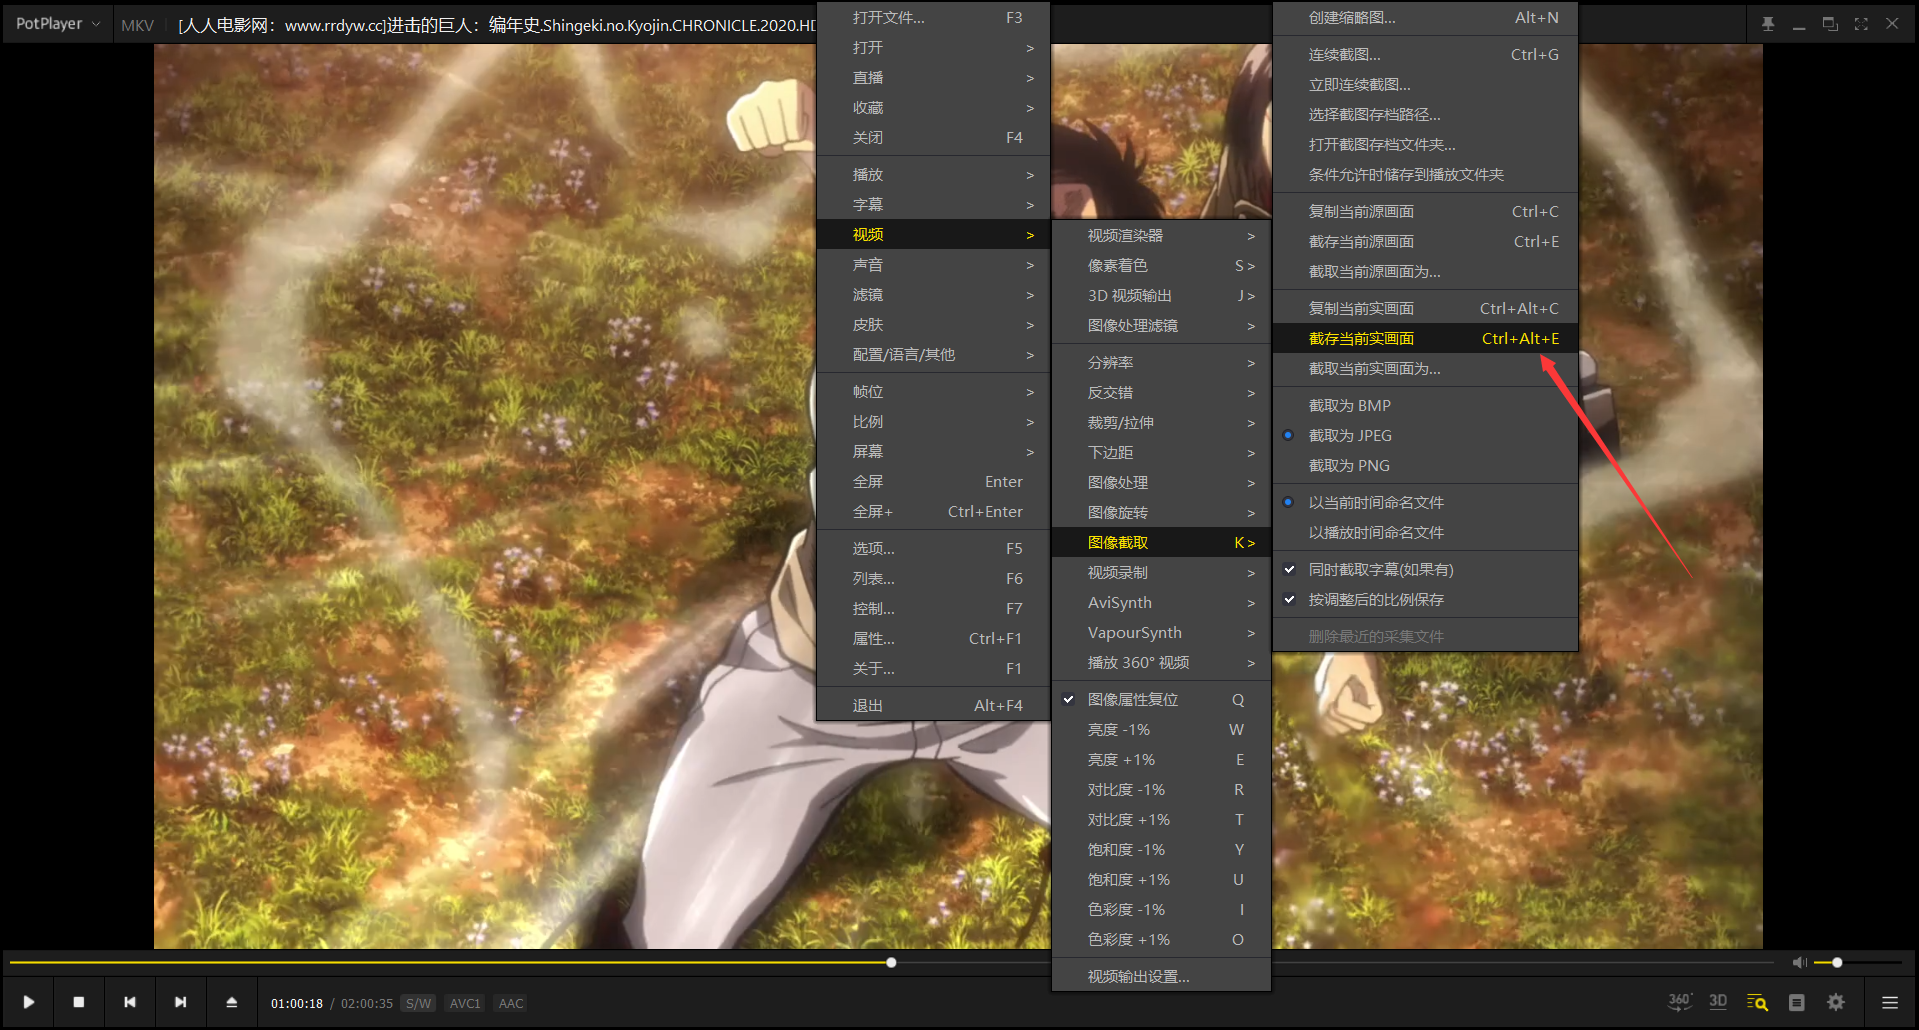1919x1030 pixels.
Task: Choose 打开截图存档文件夹... menu item
Action: (1426, 144)
